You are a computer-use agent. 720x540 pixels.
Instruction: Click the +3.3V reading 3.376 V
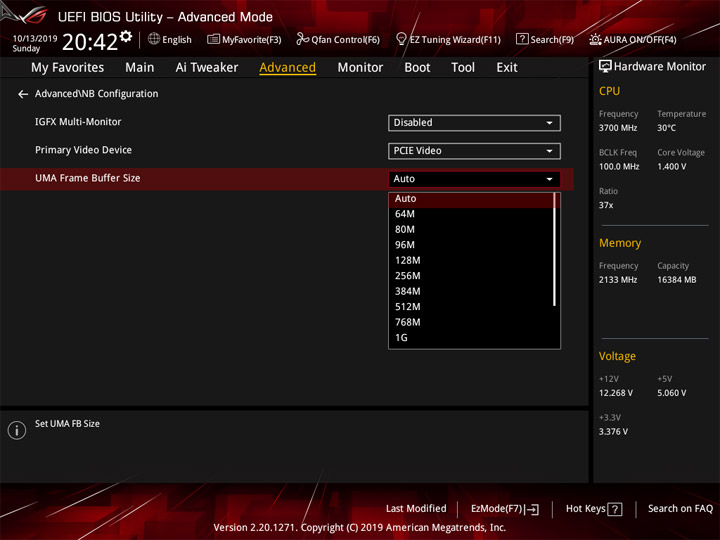(x=613, y=432)
